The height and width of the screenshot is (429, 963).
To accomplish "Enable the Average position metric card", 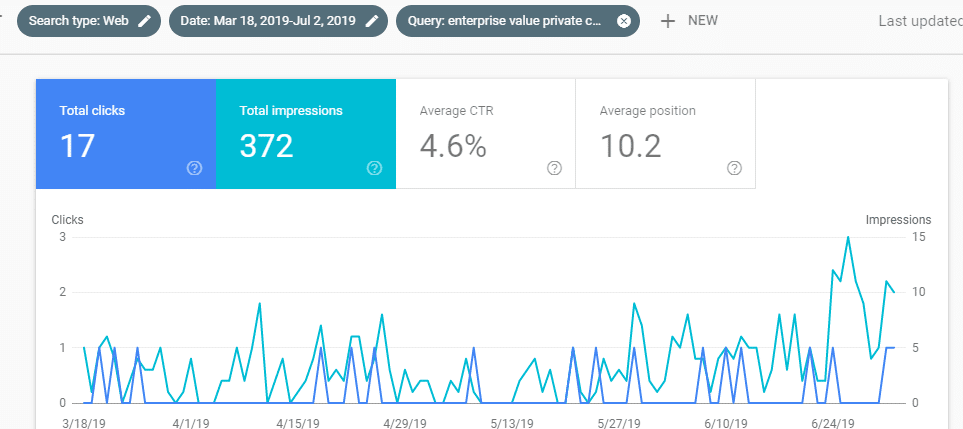I will pyautogui.click(x=665, y=133).
